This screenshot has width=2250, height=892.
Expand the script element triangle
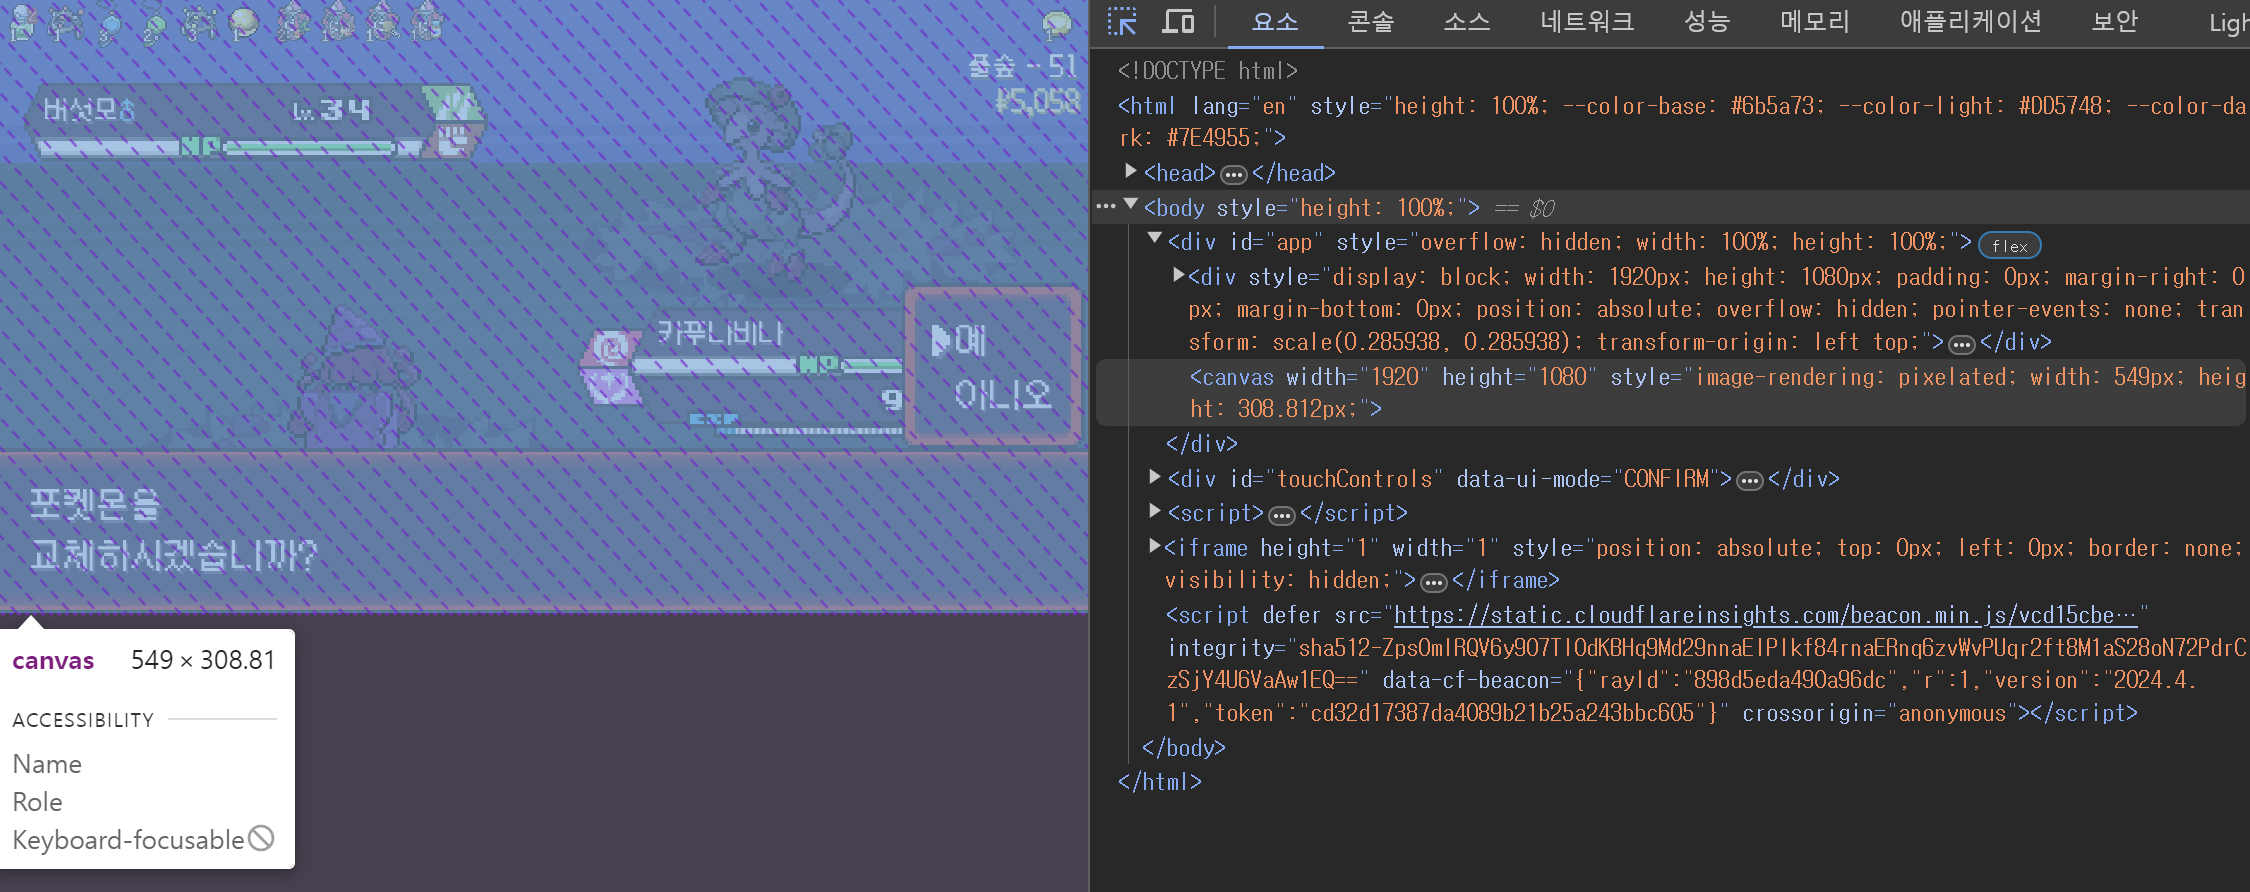point(1155,510)
